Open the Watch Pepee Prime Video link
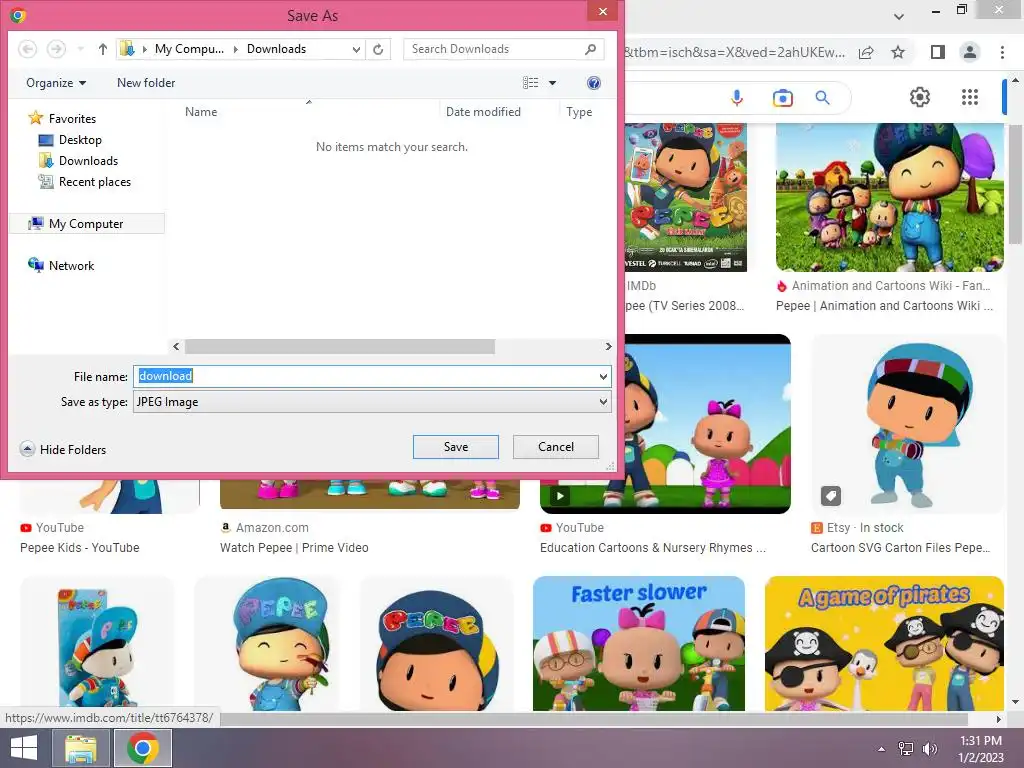Viewport: 1024px width, 768px height. coord(294,548)
